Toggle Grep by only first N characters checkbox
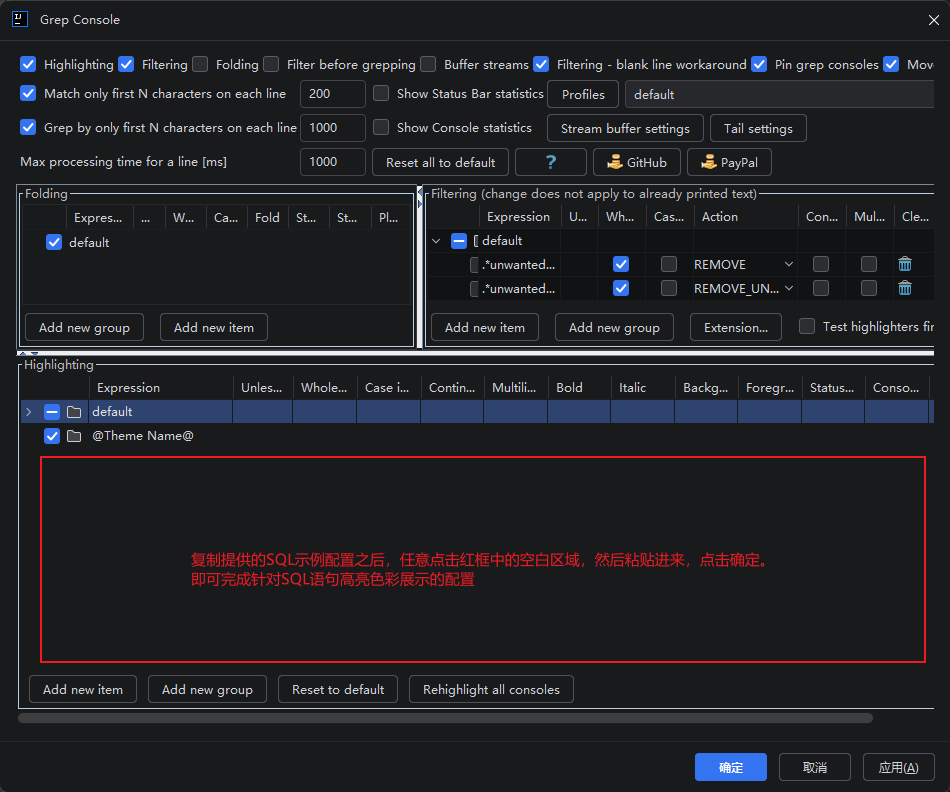The width and height of the screenshot is (950, 792). pyautogui.click(x=28, y=127)
